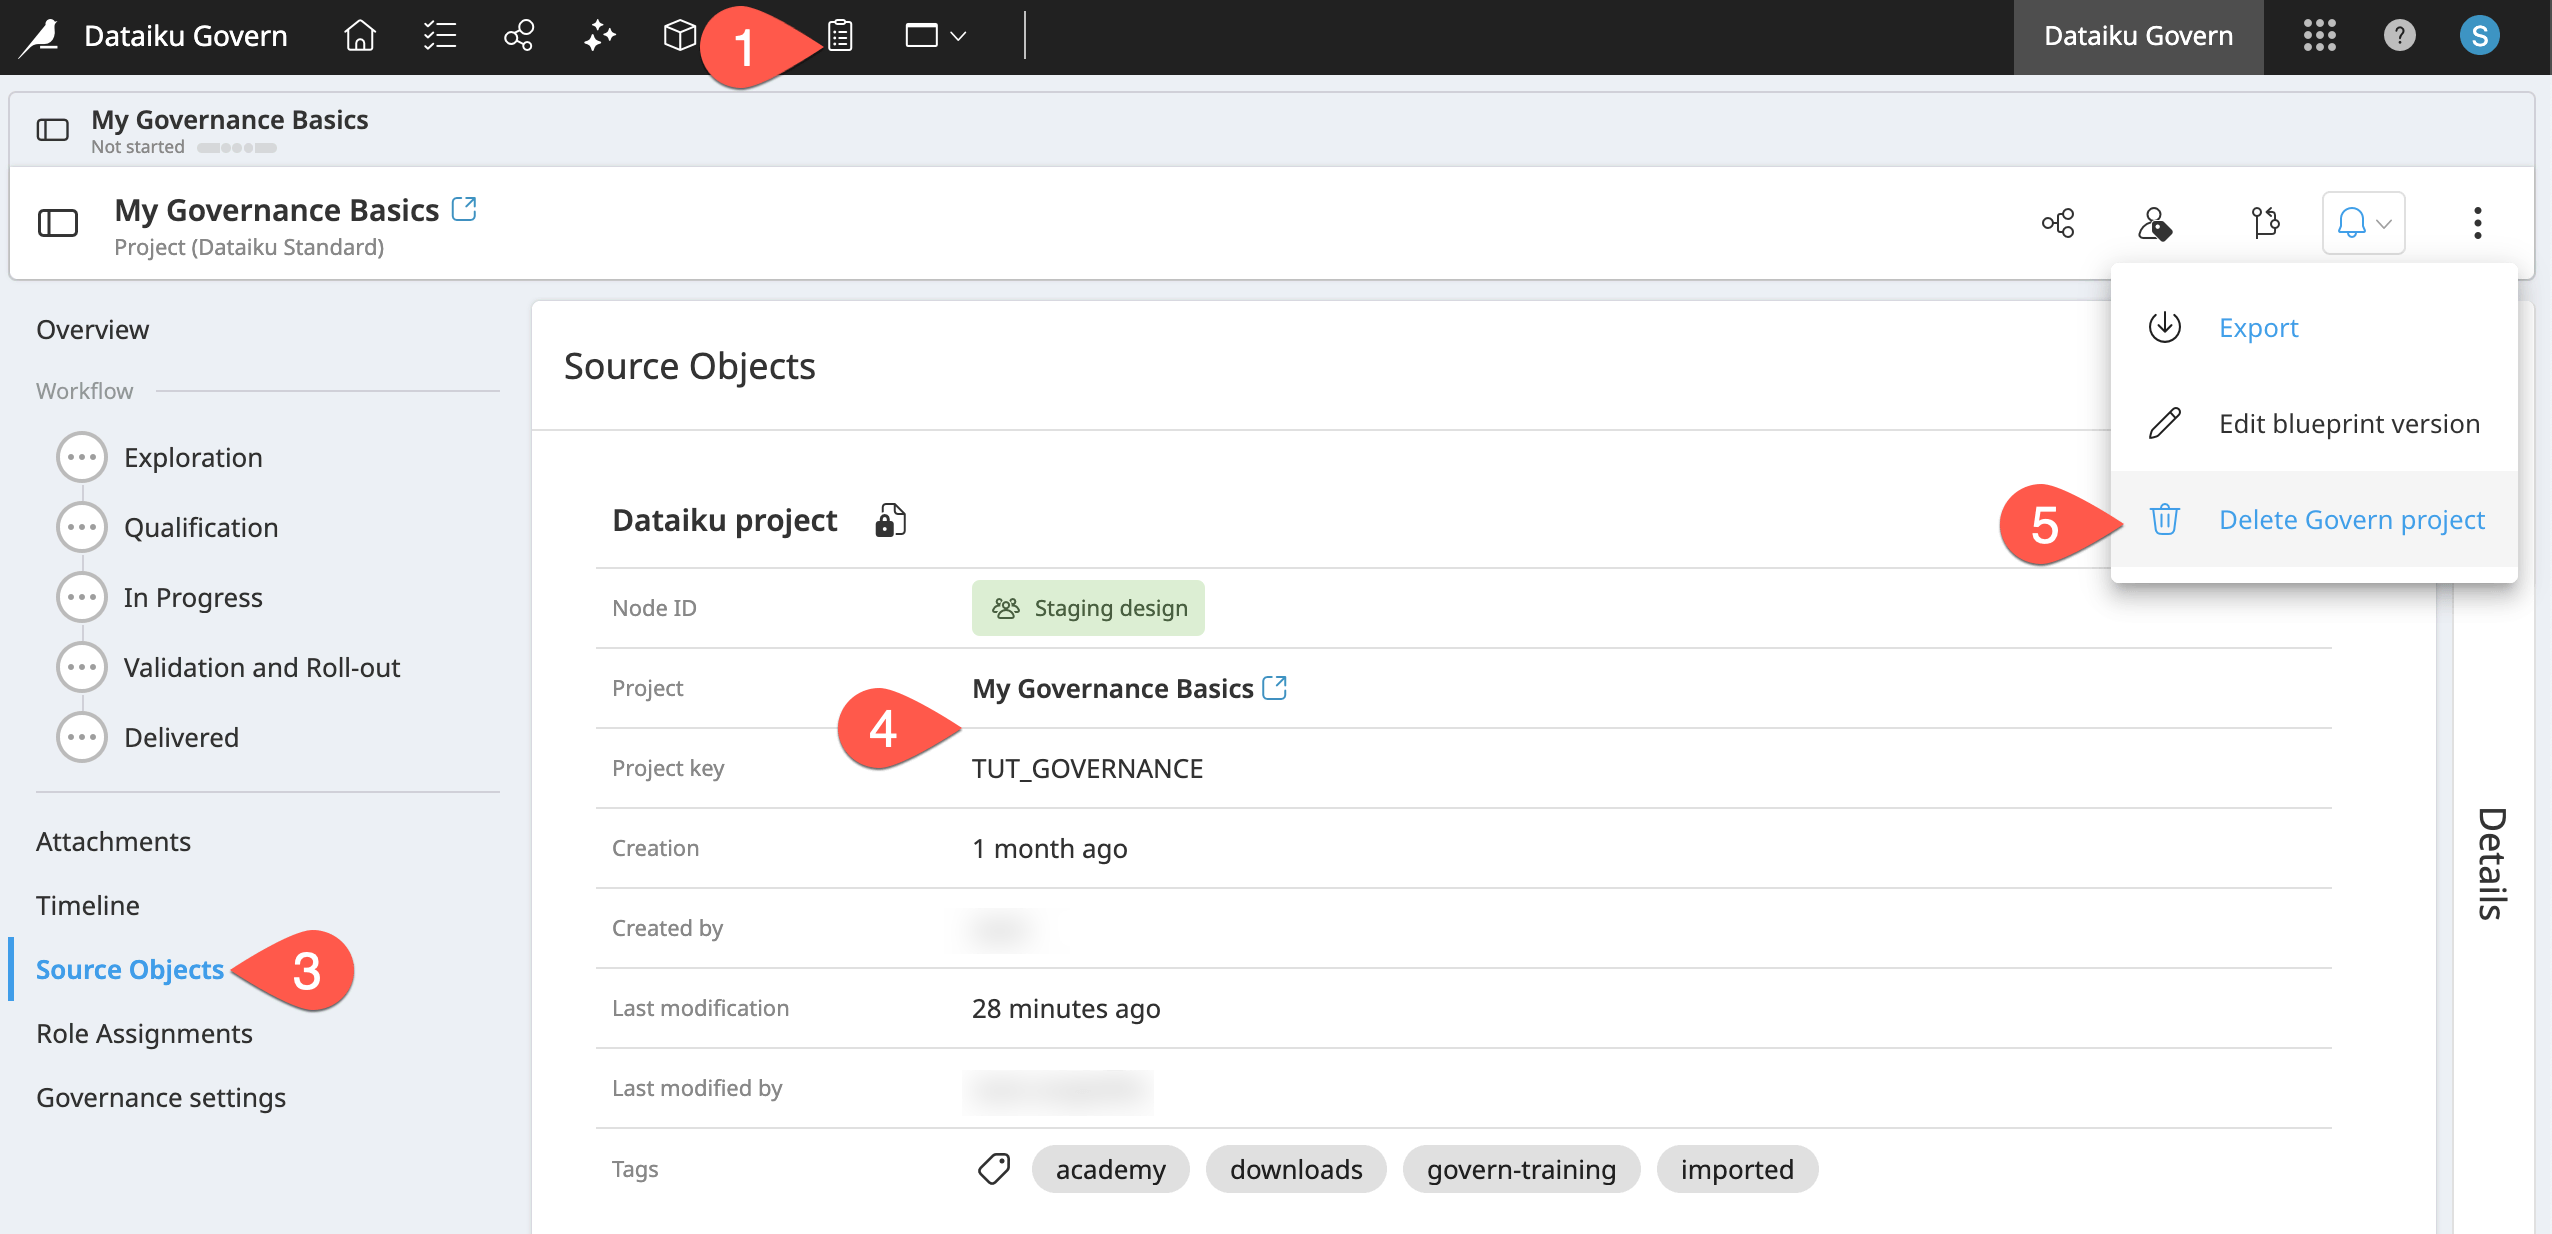This screenshot has width=2552, height=1234.
Task: Open the user profile avatar S
Action: coord(2479,37)
